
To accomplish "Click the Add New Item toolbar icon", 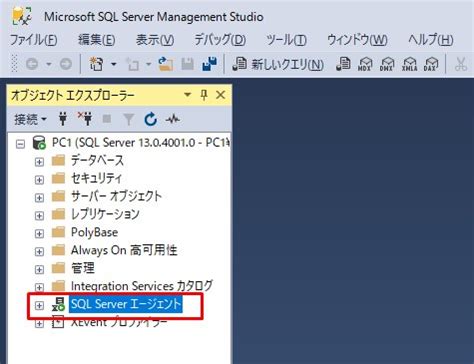I will tap(133, 63).
